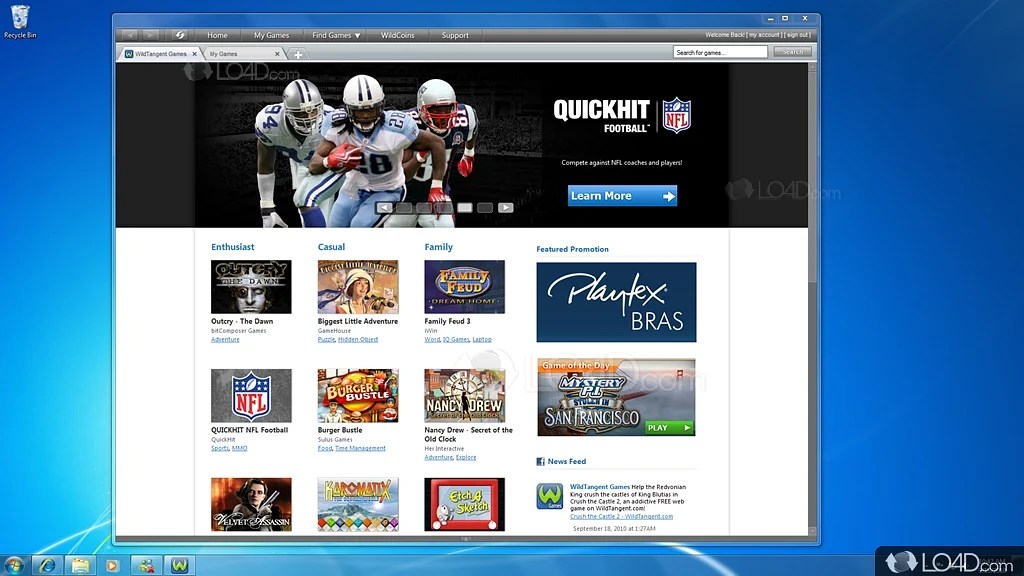Open the WildCoins menu item

point(398,35)
